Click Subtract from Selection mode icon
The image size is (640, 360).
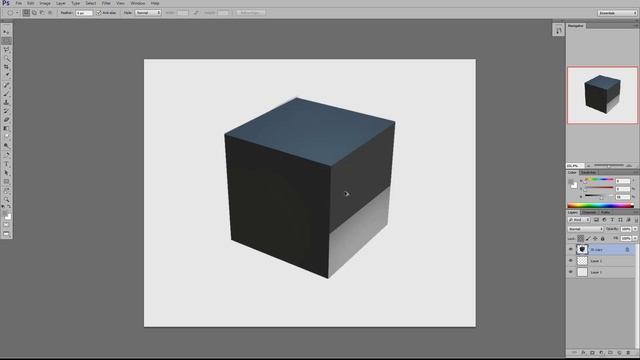[42, 13]
